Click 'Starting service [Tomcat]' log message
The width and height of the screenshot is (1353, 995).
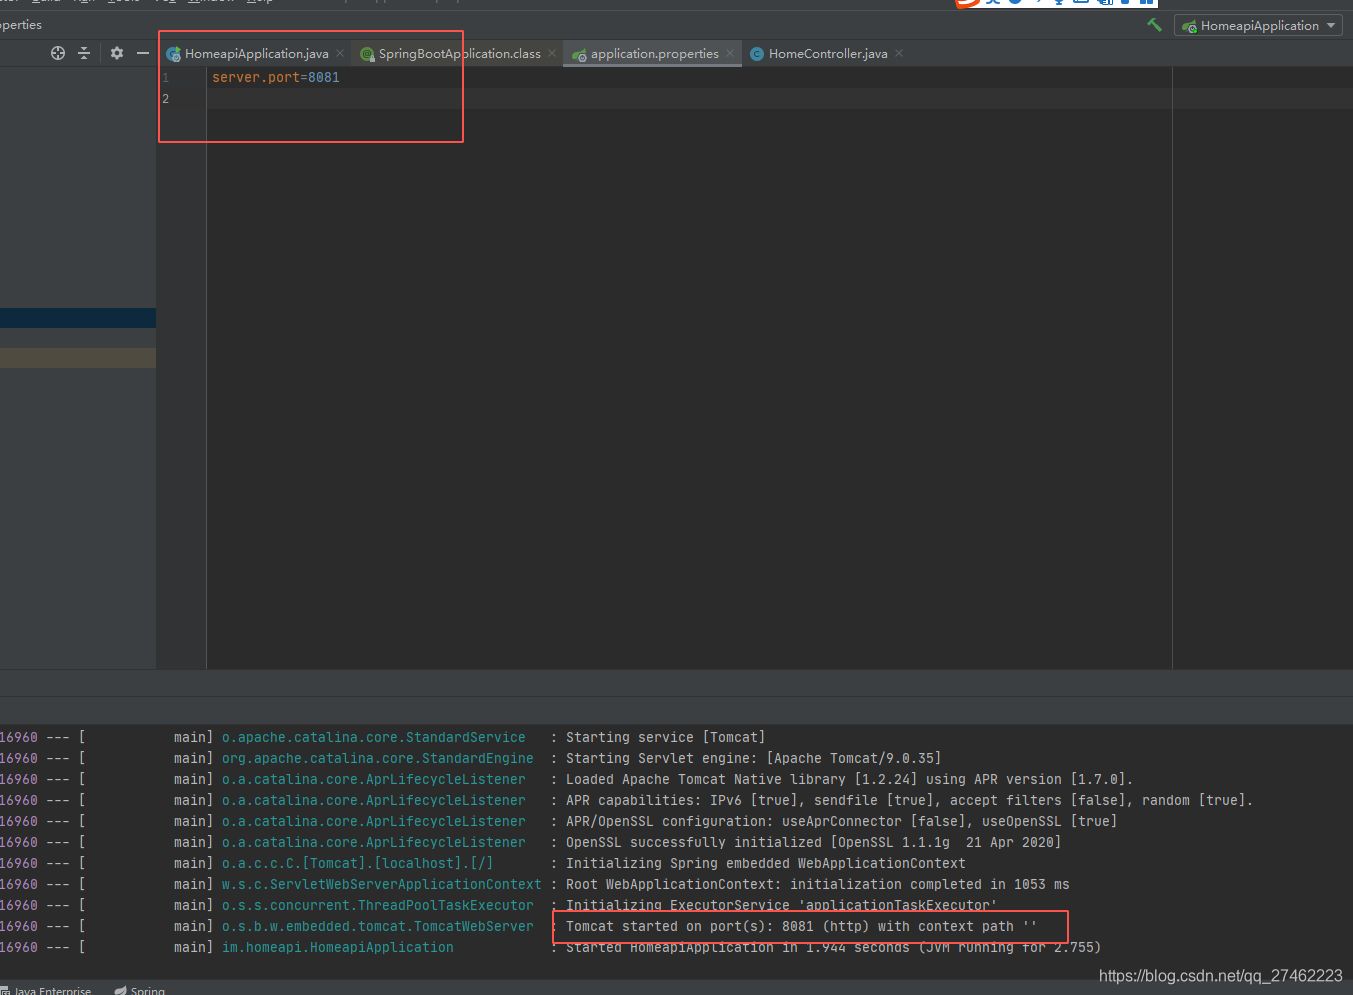point(665,738)
